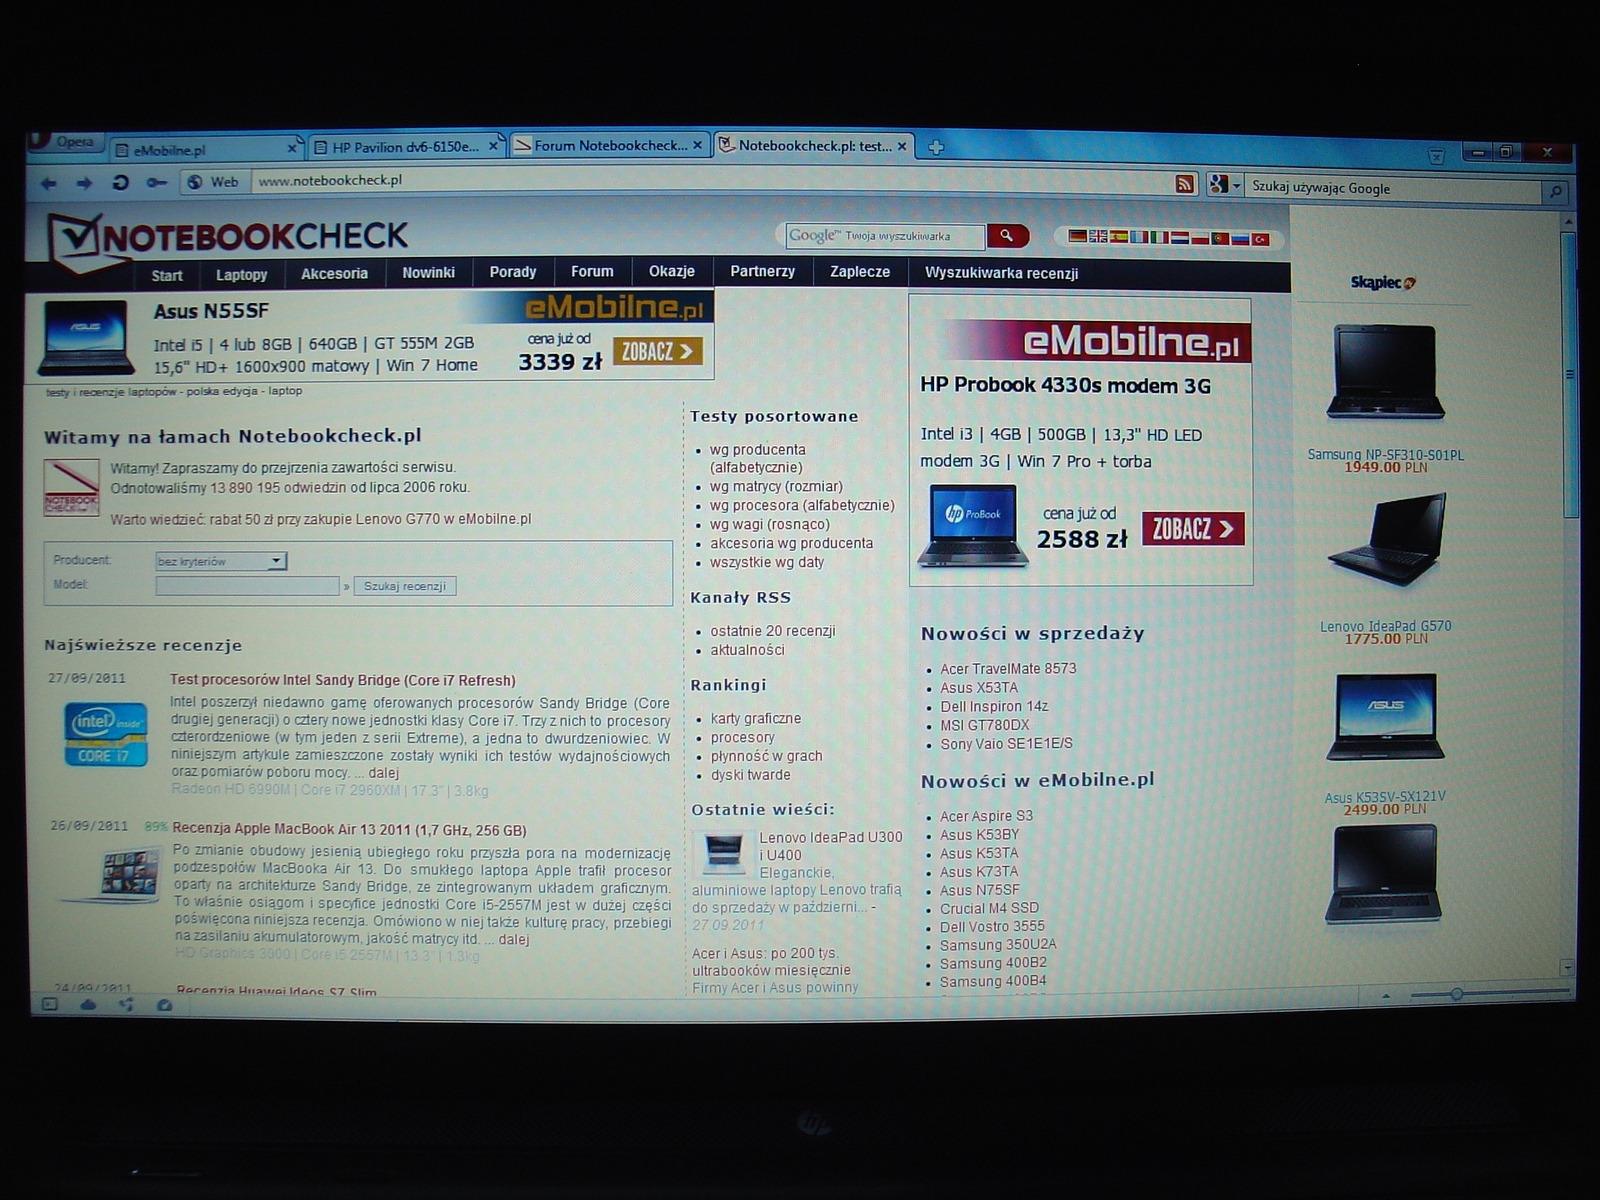
Task: Open the Wyszukiwarka recenzji menu item
Action: (x=1001, y=273)
